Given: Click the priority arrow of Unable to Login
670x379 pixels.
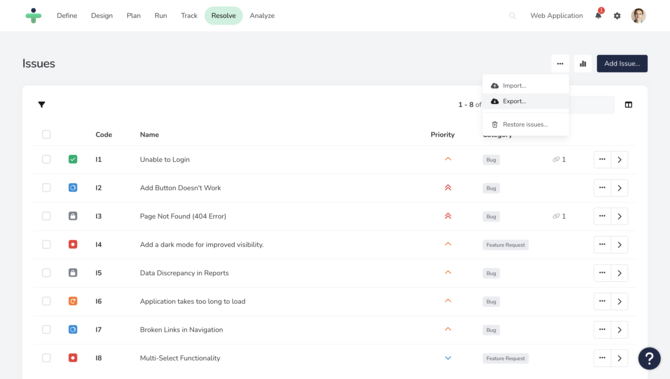Looking at the screenshot, I should pos(448,159).
